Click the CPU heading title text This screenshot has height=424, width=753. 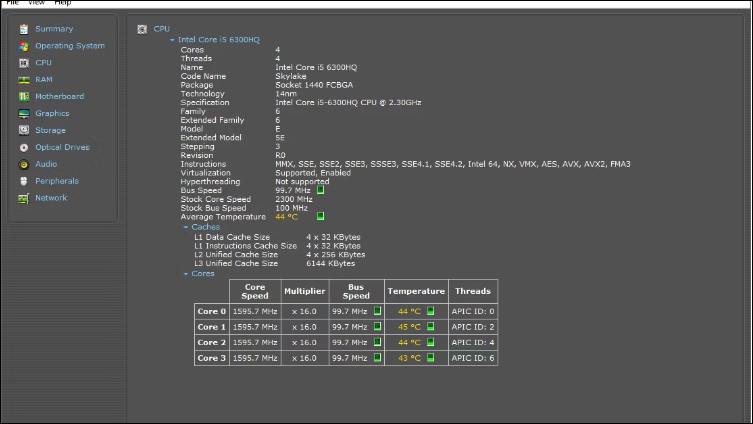click(162, 29)
